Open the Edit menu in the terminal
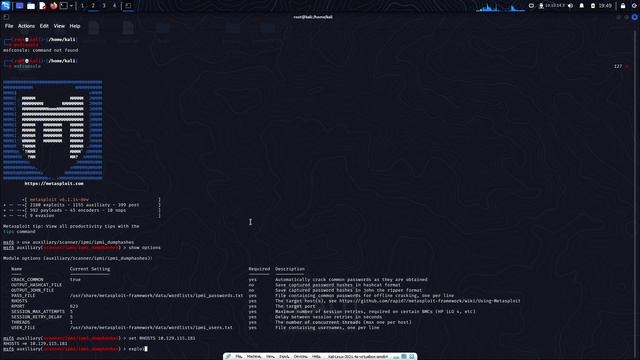Screen dimensions: 640x360 (44, 26)
